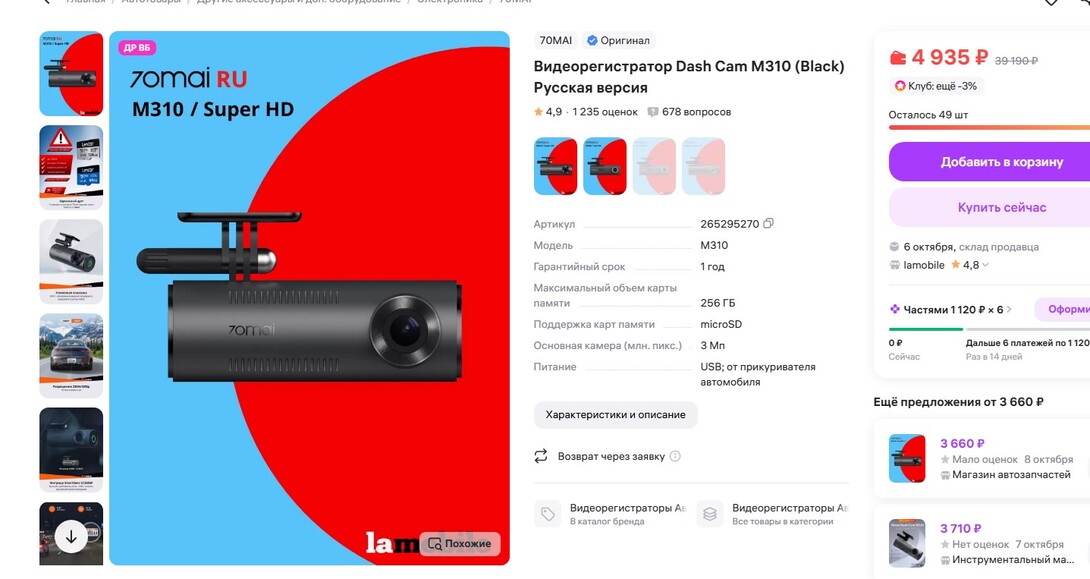Viewport: 1090px width, 579px height.
Task: Open the category stack icon
Action: pos(710,514)
